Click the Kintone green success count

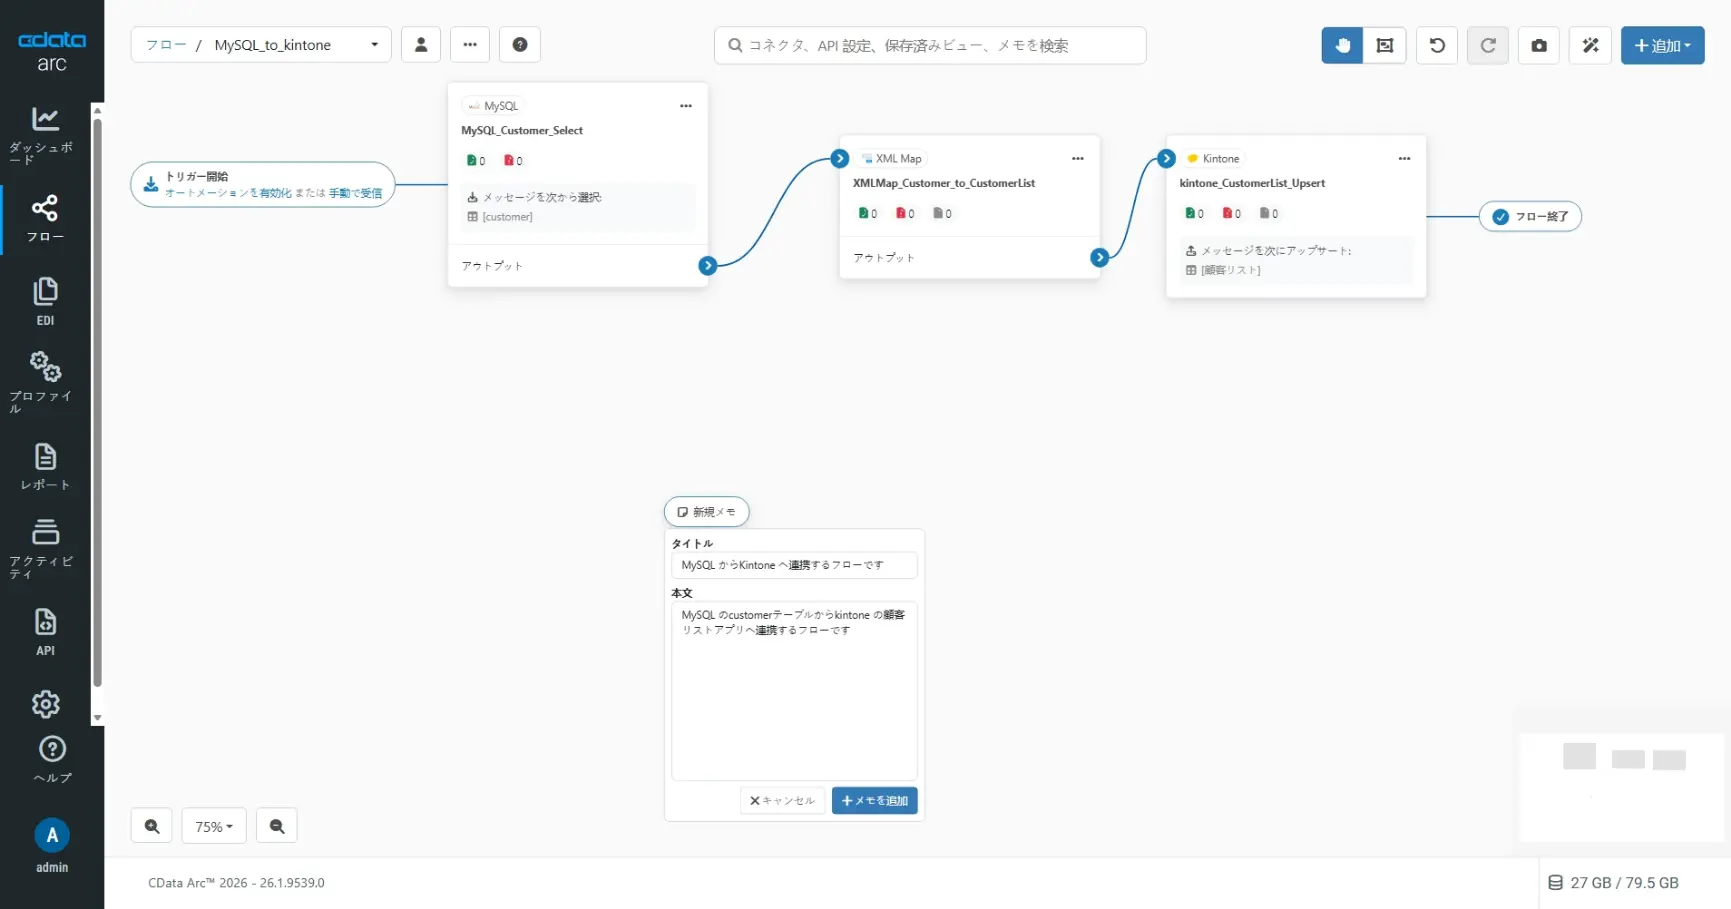[x=1194, y=214]
